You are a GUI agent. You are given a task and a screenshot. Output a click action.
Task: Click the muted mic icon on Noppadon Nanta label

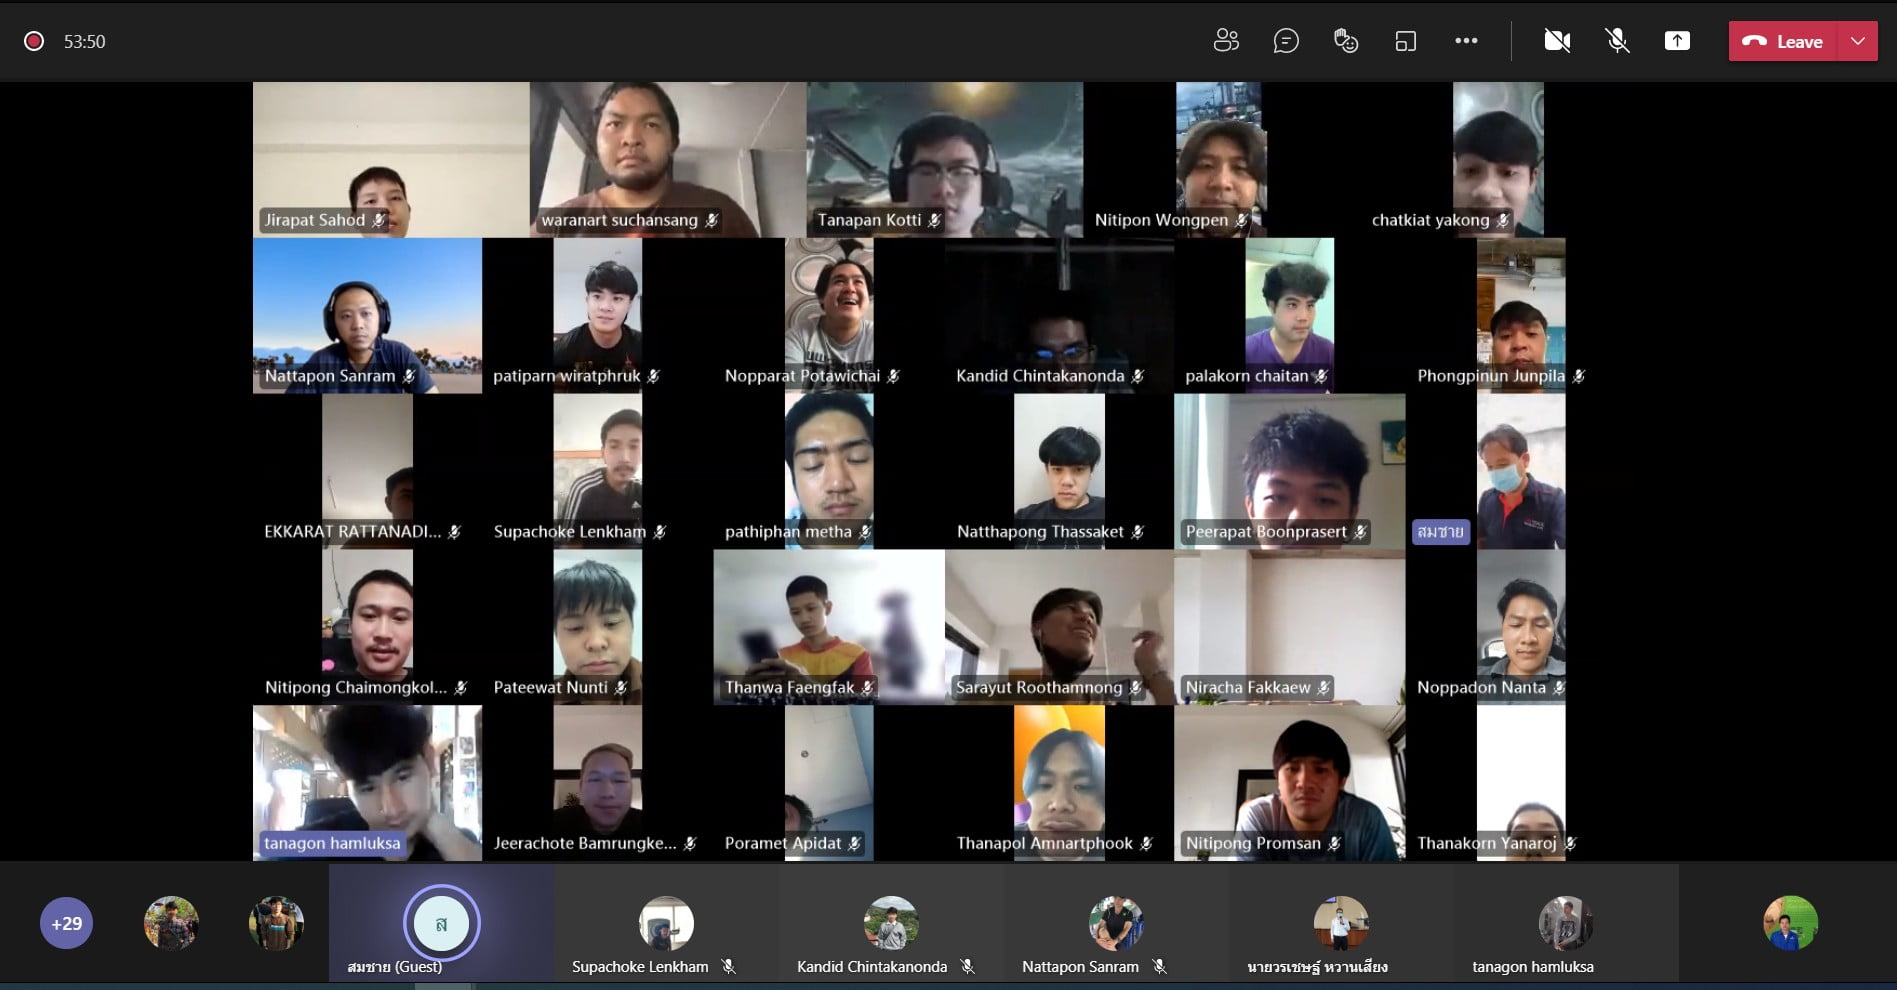(x=1560, y=688)
